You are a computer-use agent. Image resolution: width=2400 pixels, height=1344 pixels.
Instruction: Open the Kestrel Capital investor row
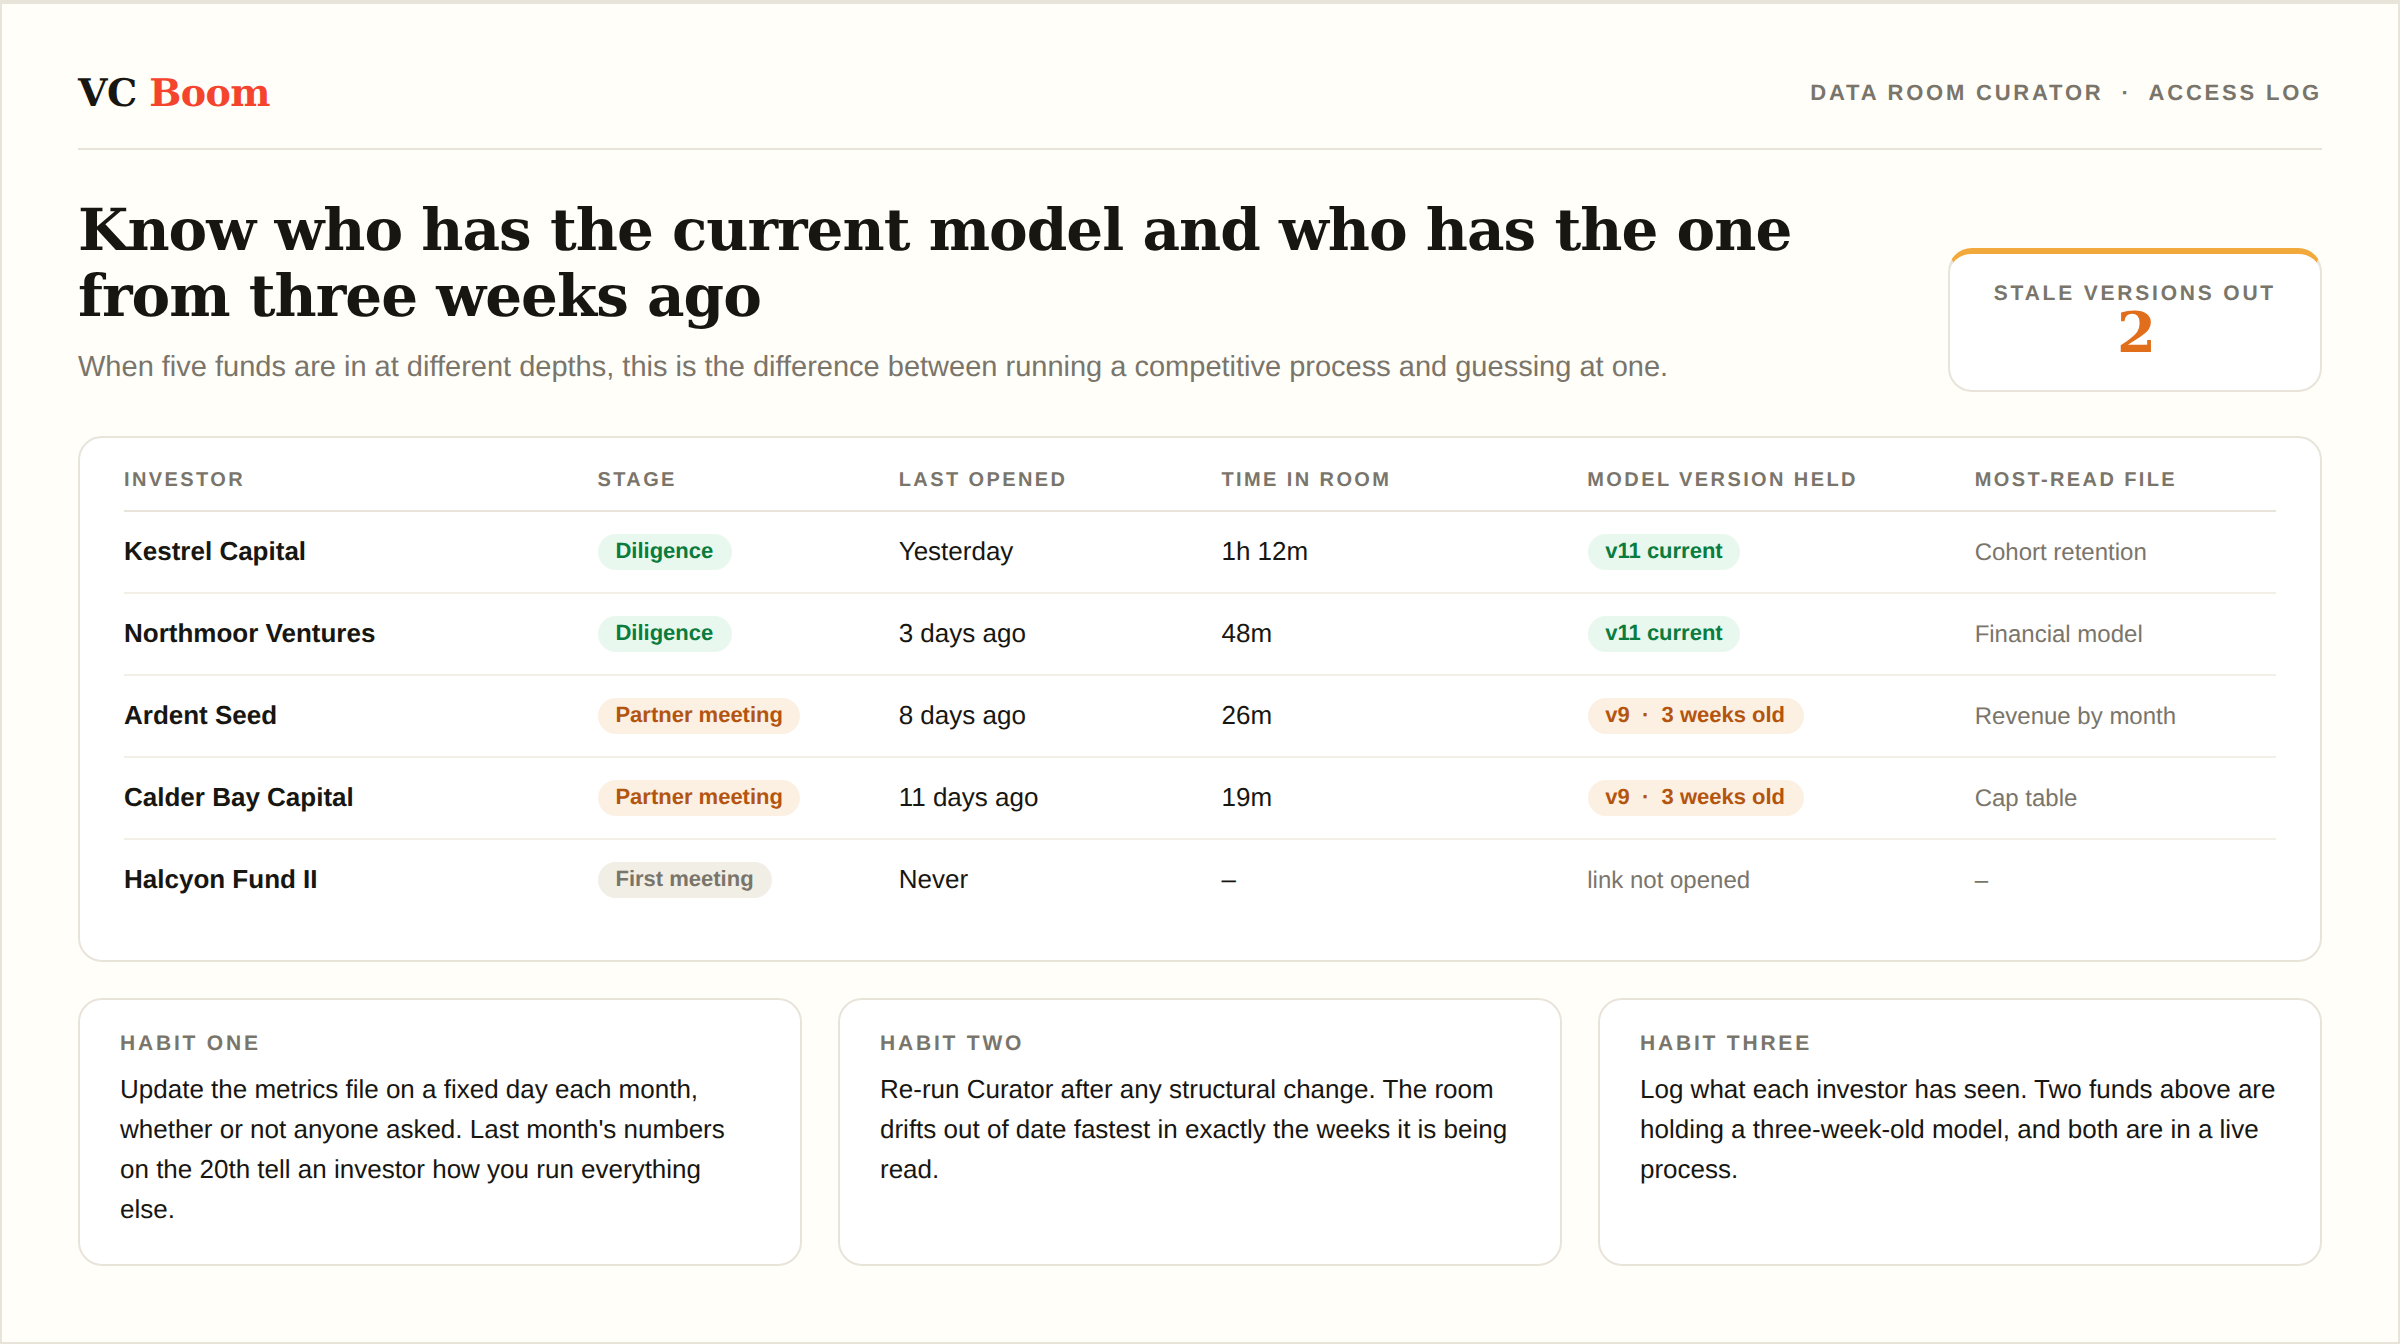tap(1200, 552)
